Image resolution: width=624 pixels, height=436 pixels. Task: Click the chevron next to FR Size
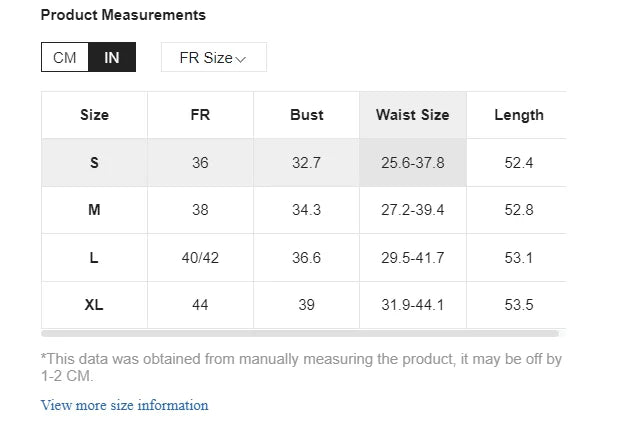[241, 59]
